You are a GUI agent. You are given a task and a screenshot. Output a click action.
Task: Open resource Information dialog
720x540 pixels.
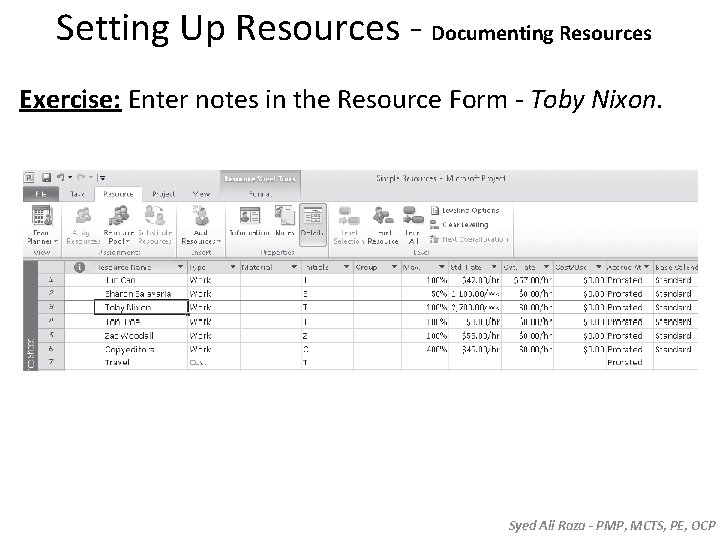(249, 222)
